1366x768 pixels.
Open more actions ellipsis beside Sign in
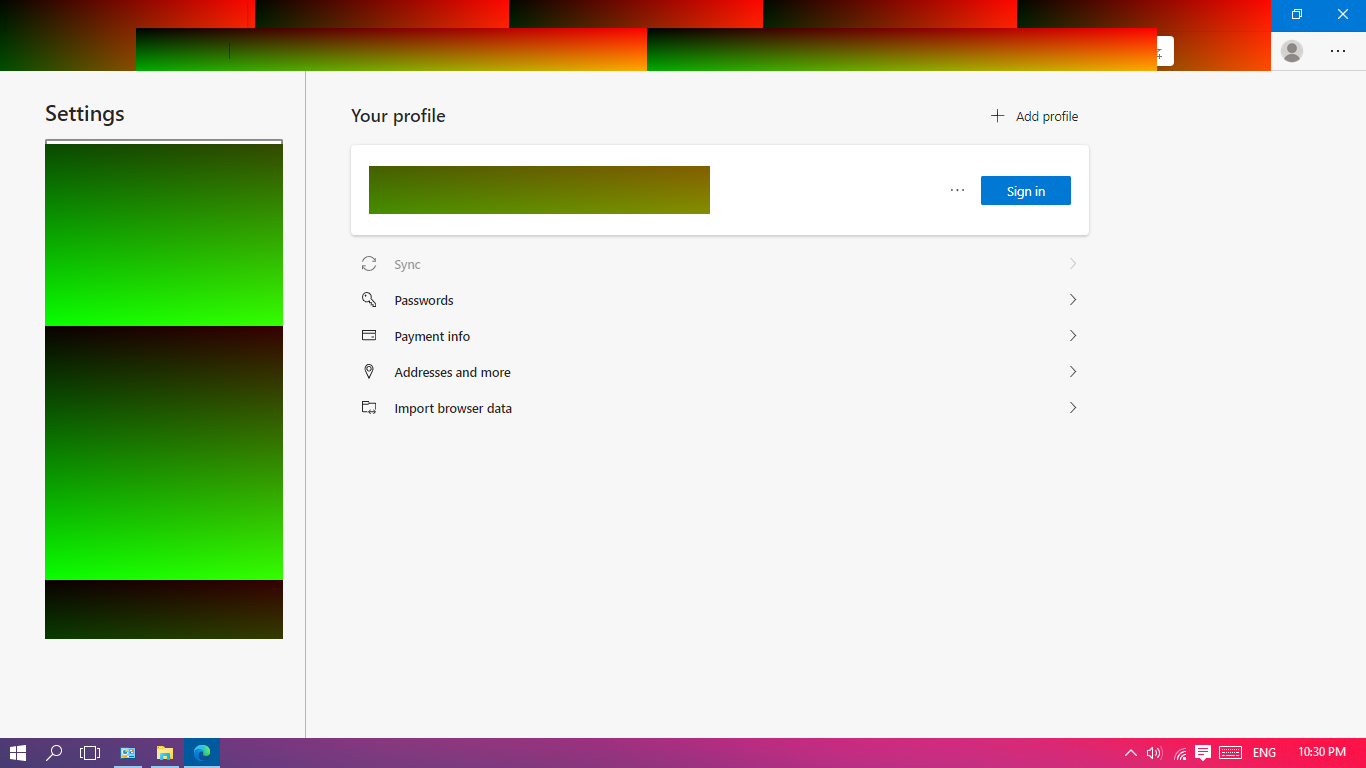click(958, 190)
